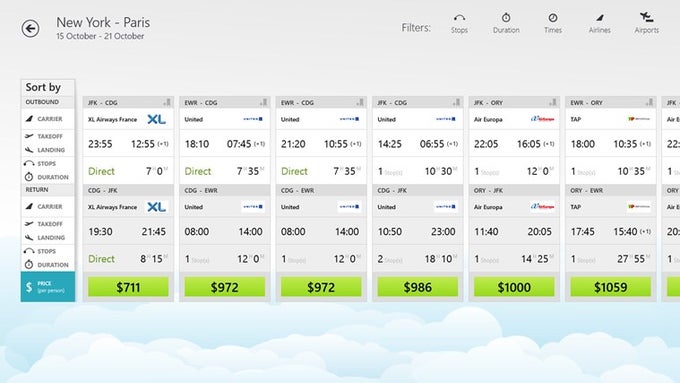This screenshot has width=680, height=383.
Task: Click the XL logo on return CDG - JFK
Action: point(156,207)
